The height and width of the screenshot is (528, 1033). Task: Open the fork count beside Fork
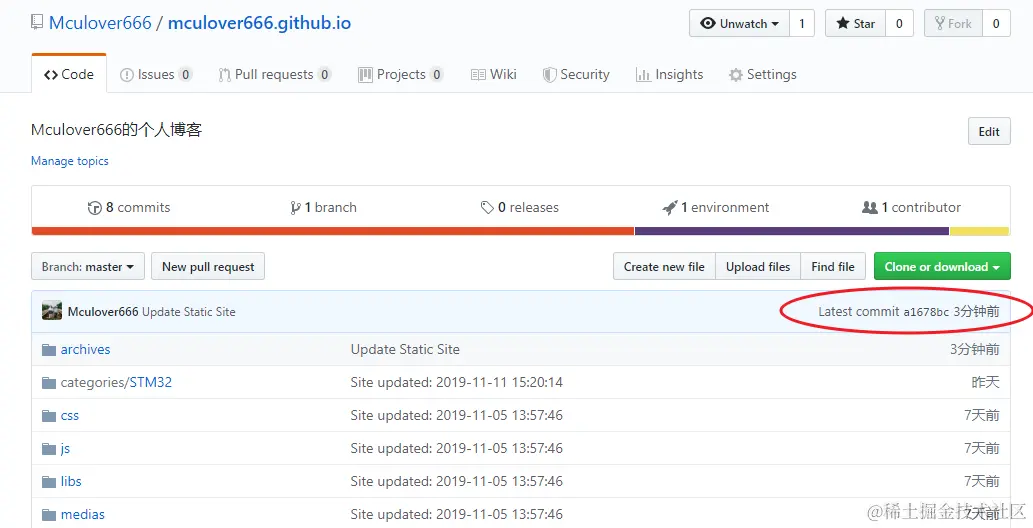(996, 23)
